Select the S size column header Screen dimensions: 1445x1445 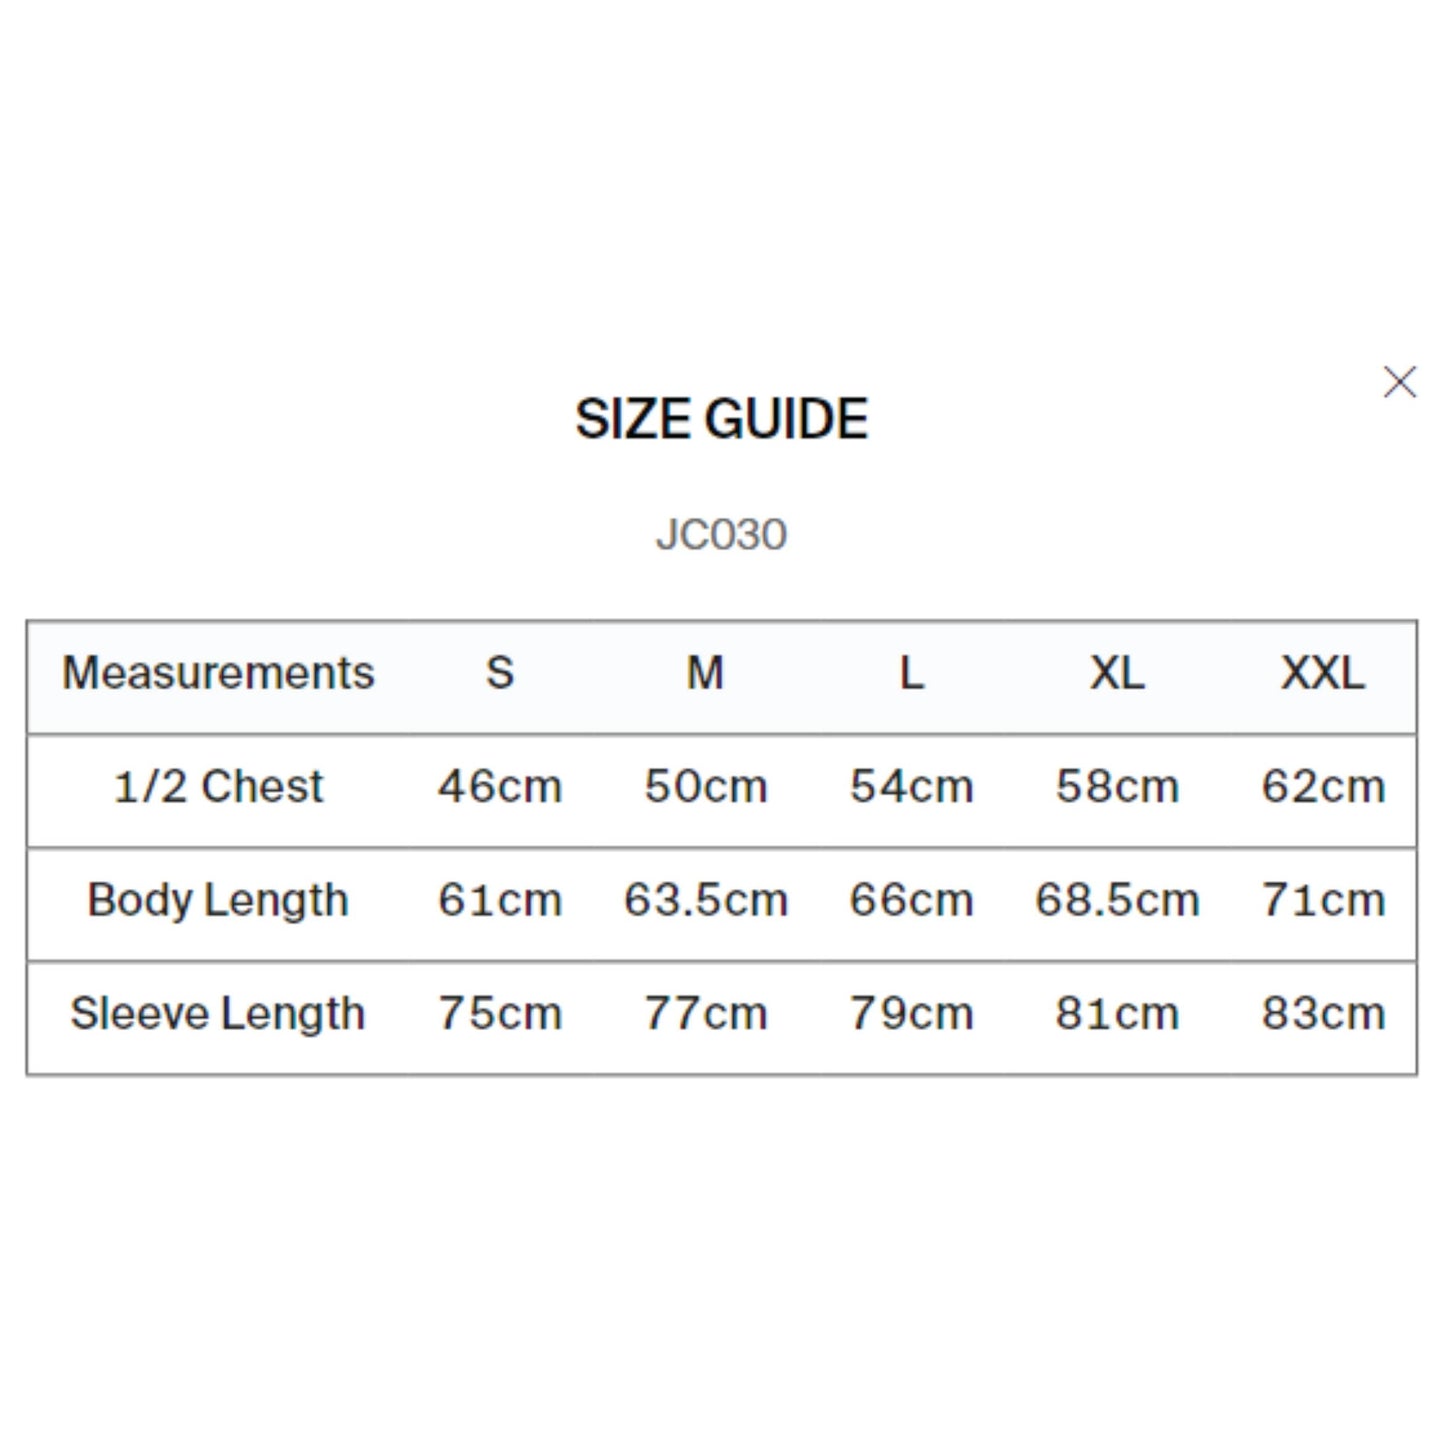click(x=500, y=673)
